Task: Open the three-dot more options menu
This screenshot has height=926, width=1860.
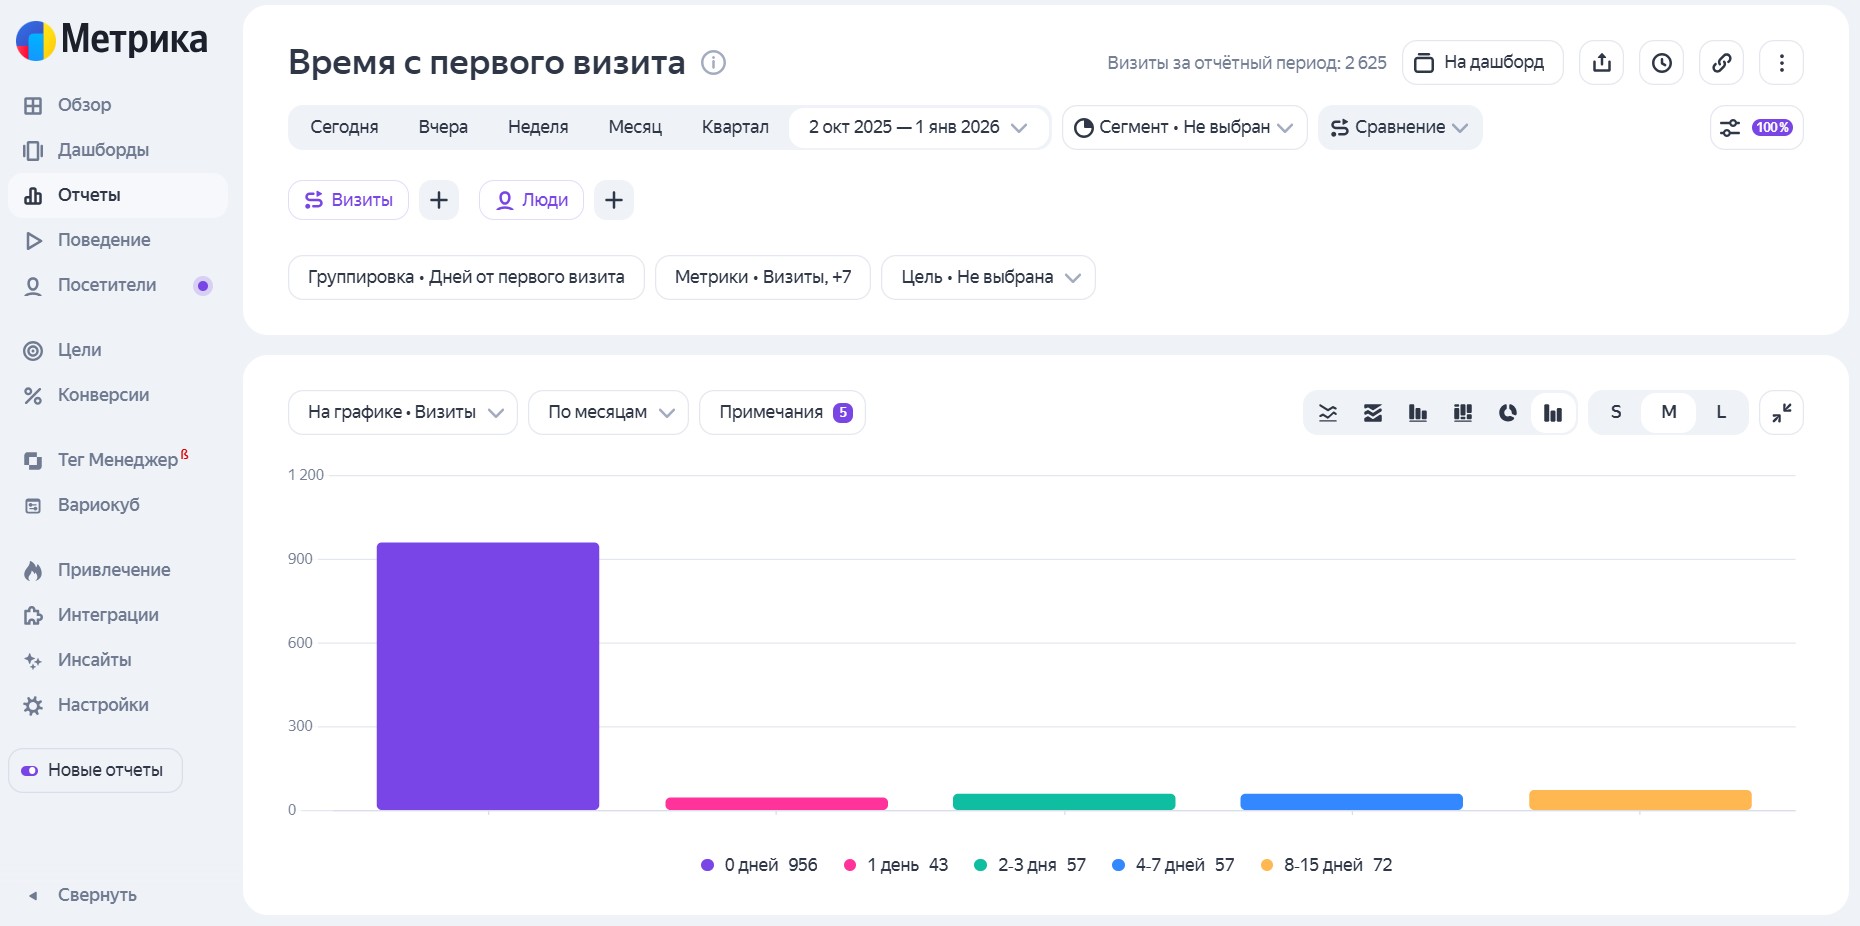Action: (x=1781, y=62)
